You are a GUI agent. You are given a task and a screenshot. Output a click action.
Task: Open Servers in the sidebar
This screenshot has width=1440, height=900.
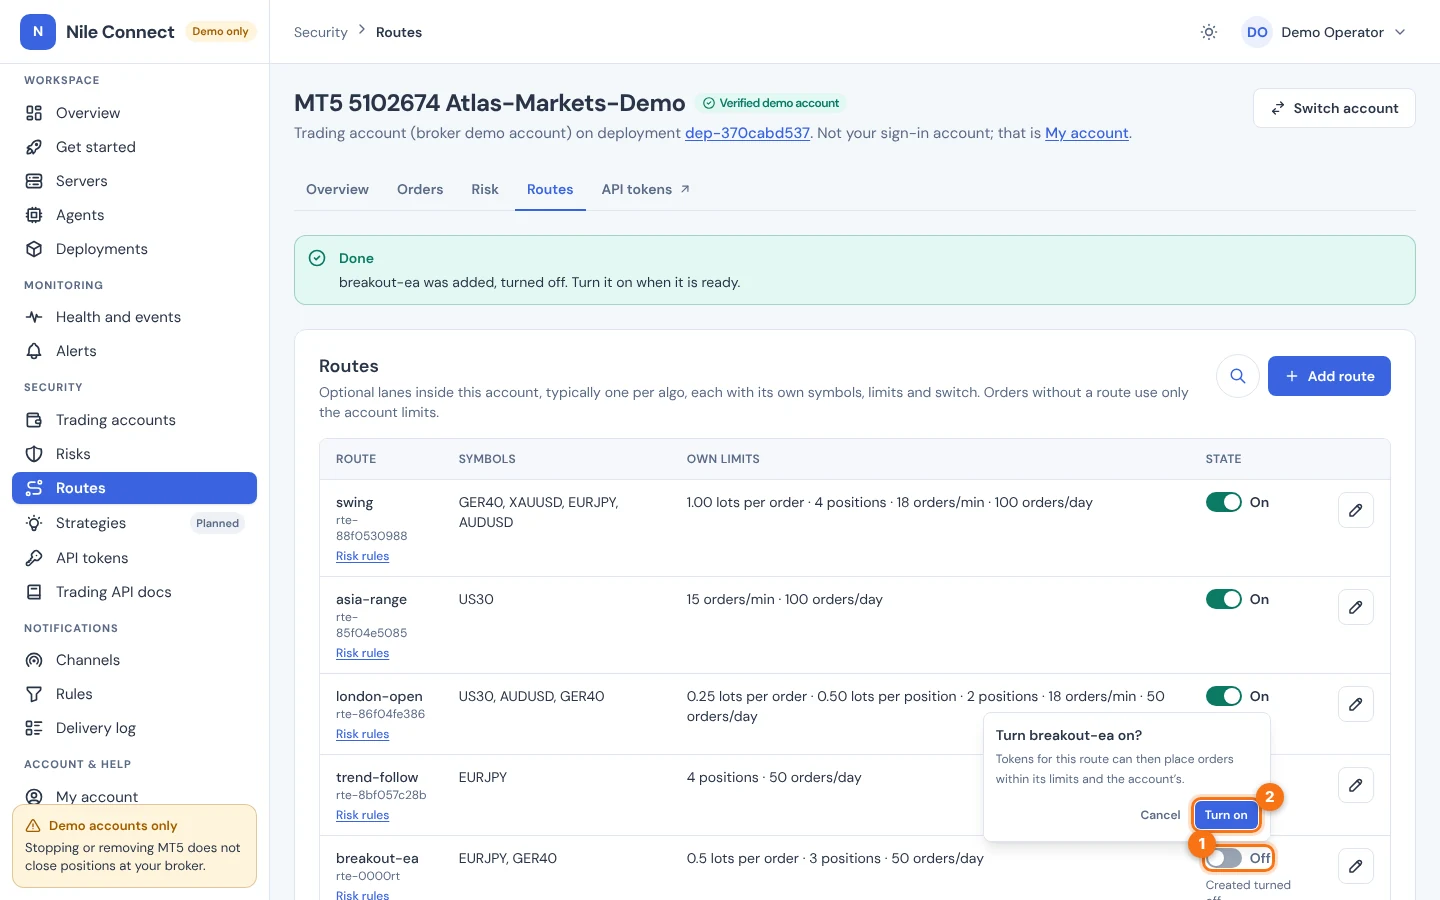[x=134, y=181]
